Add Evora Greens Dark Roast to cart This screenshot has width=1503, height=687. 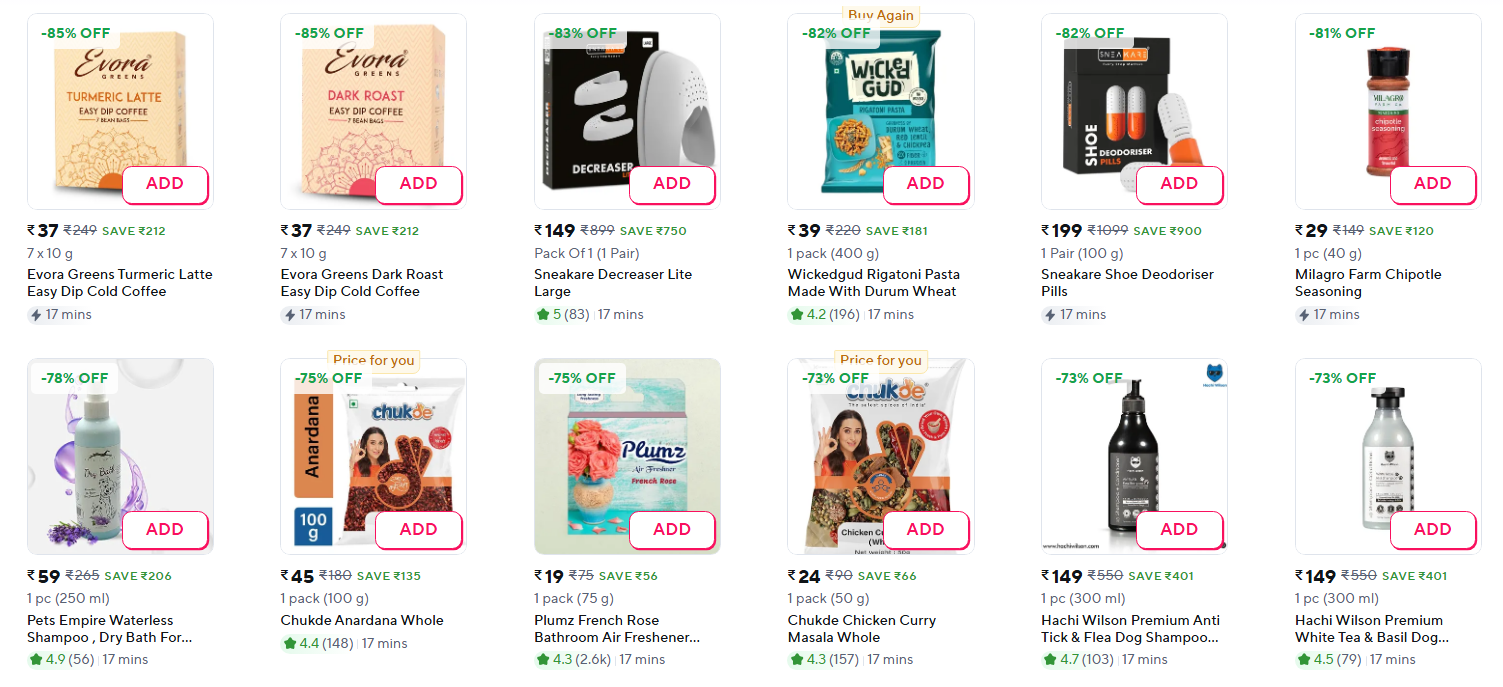[418, 184]
